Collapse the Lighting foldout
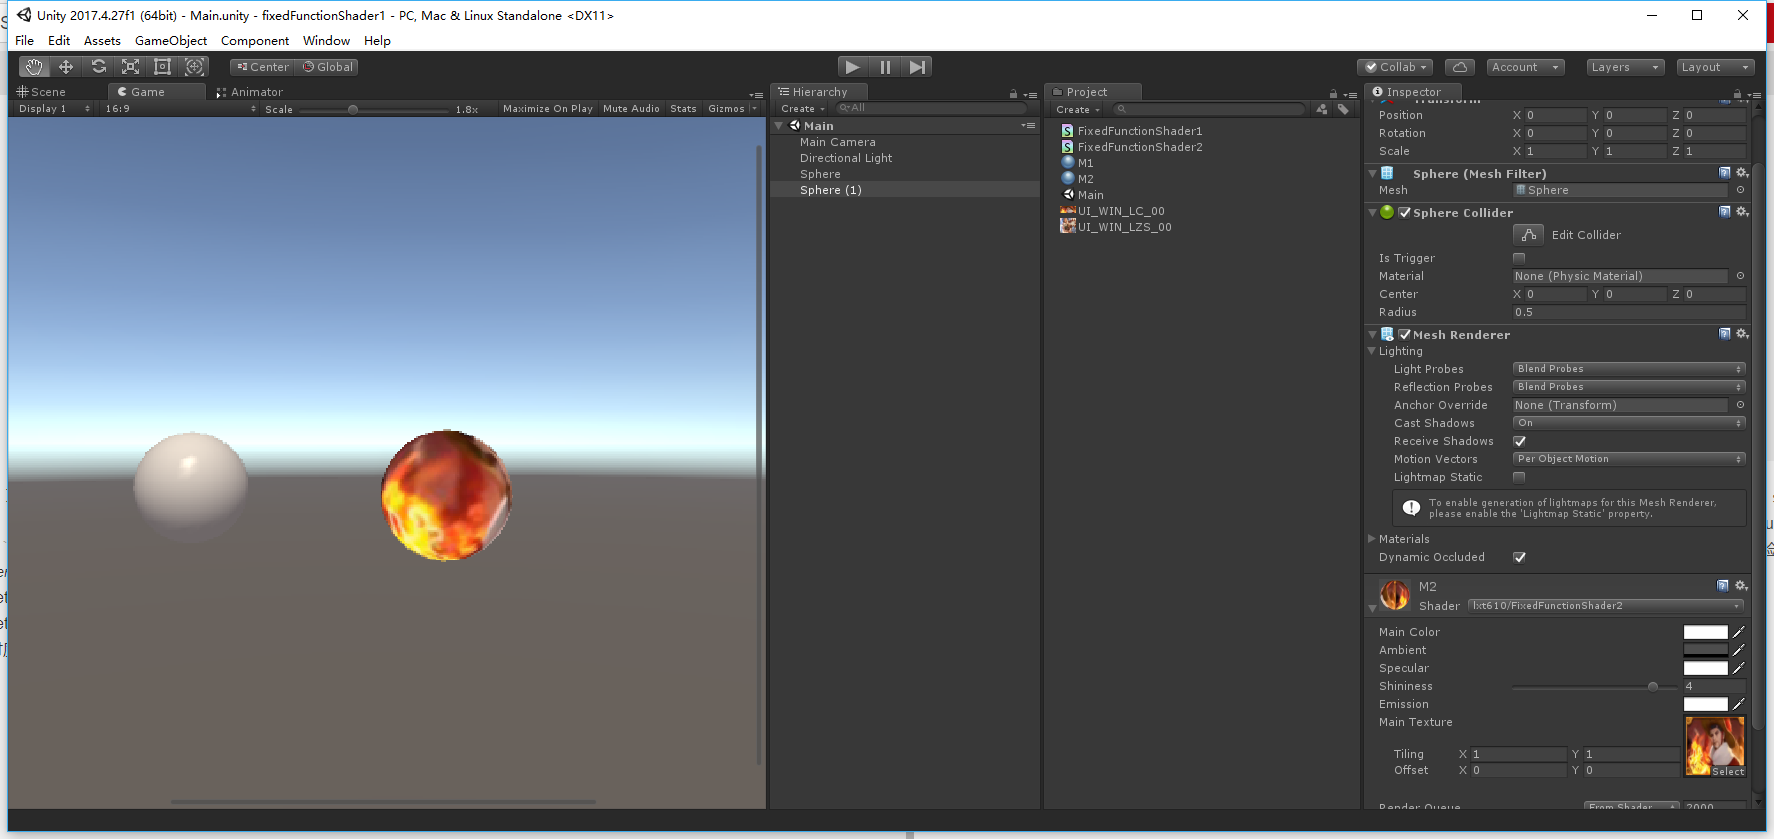 click(1372, 351)
